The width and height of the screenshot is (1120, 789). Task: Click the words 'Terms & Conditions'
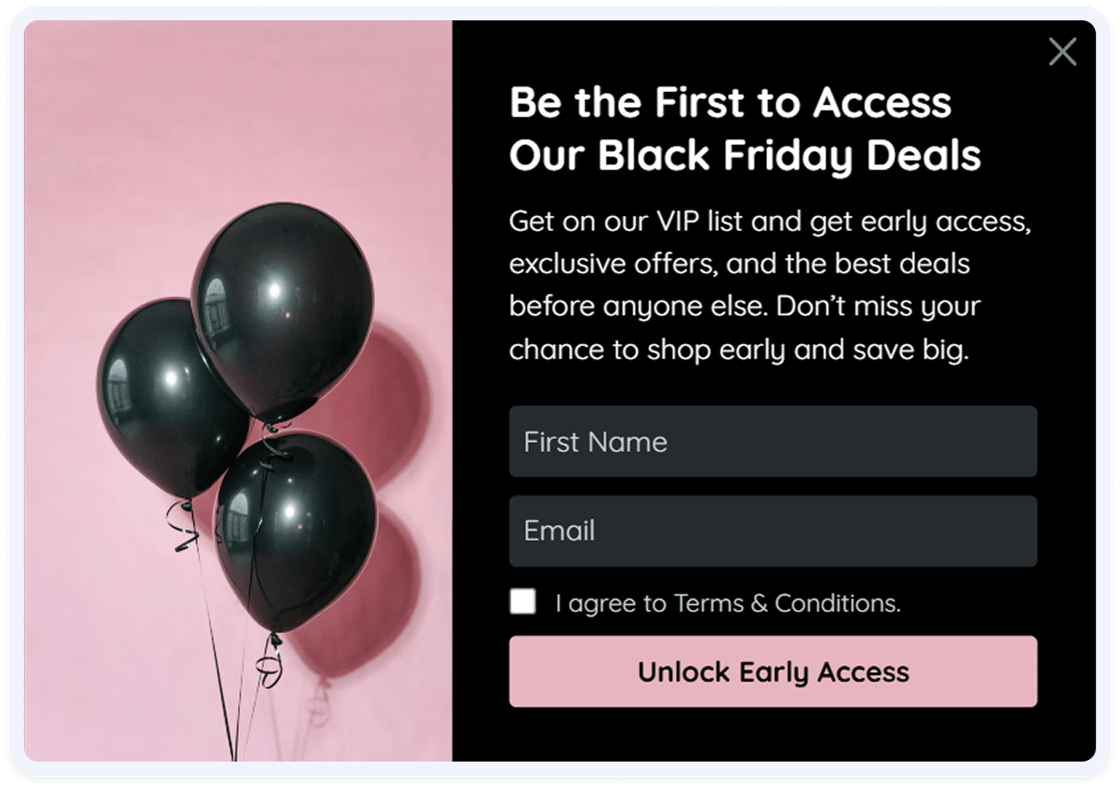pyautogui.click(x=787, y=604)
